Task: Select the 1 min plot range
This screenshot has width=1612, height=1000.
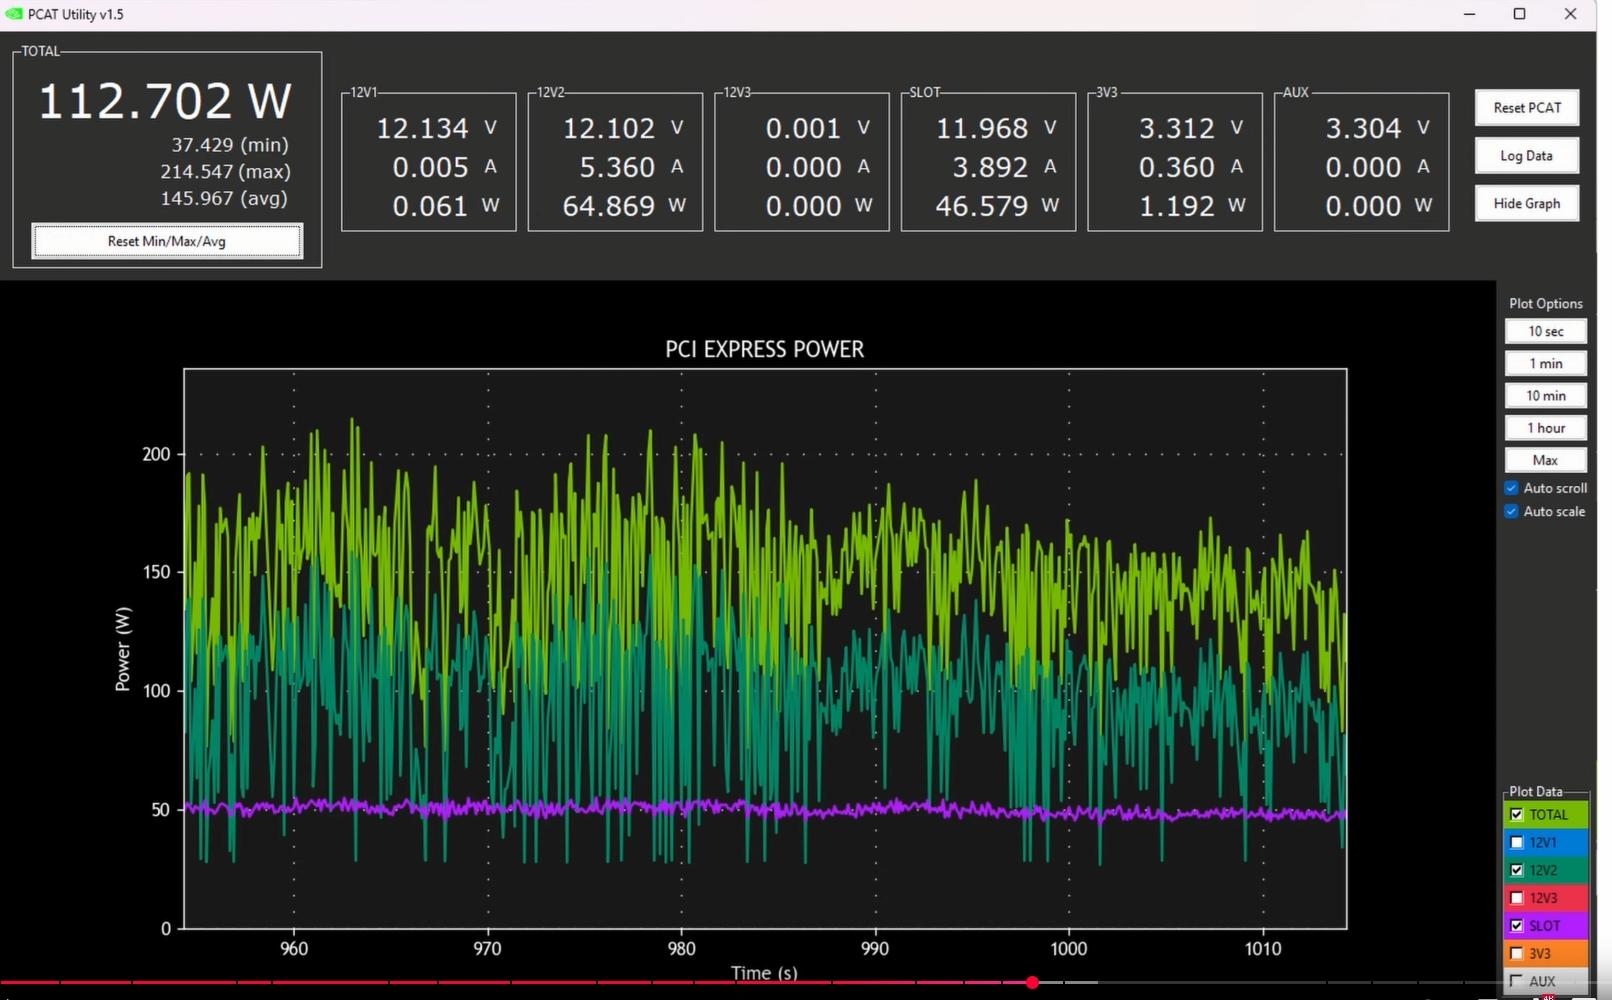Action: click(1545, 364)
